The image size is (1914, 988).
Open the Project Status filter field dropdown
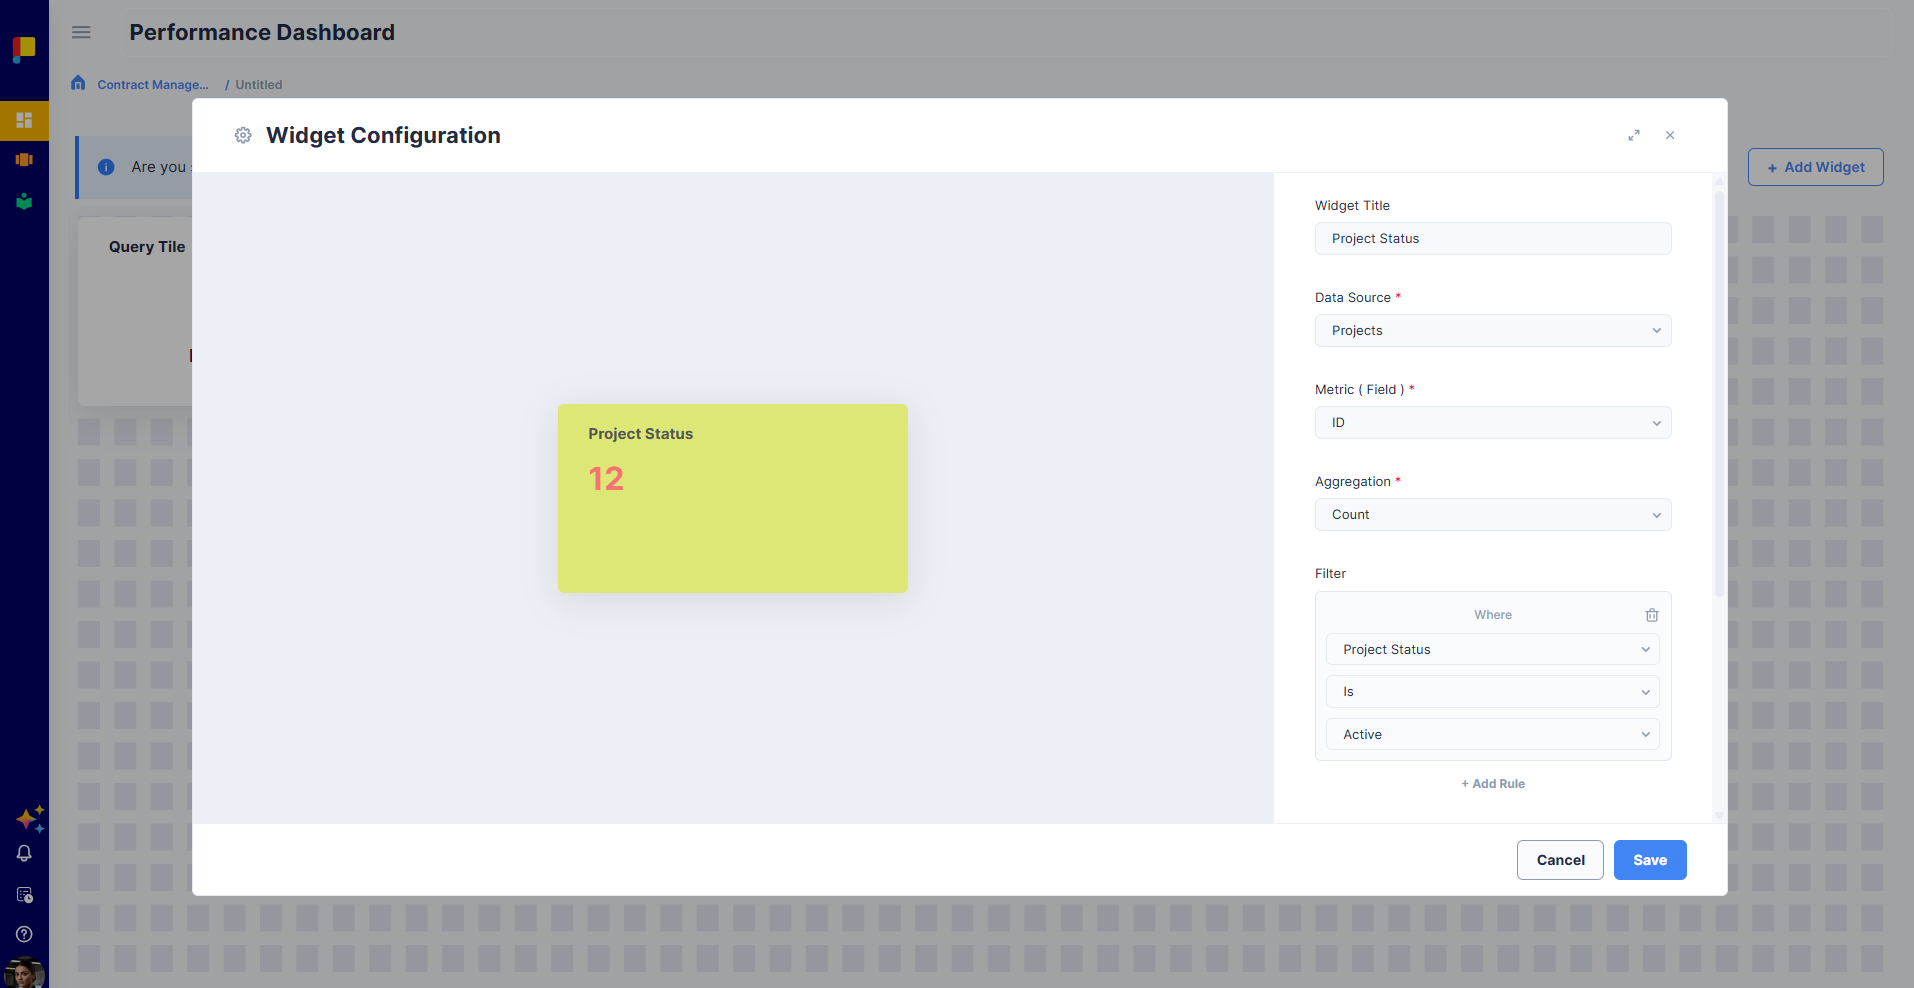coord(1493,650)
